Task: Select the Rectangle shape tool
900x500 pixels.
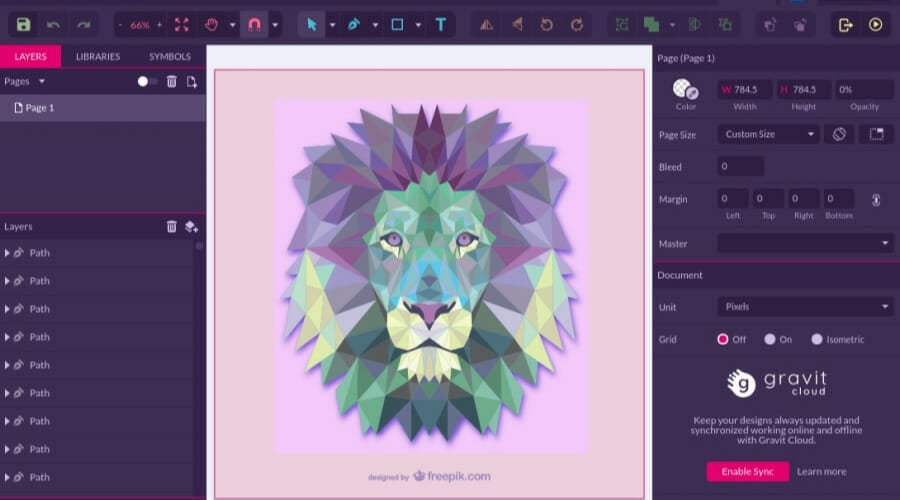Action: (397, 25)
